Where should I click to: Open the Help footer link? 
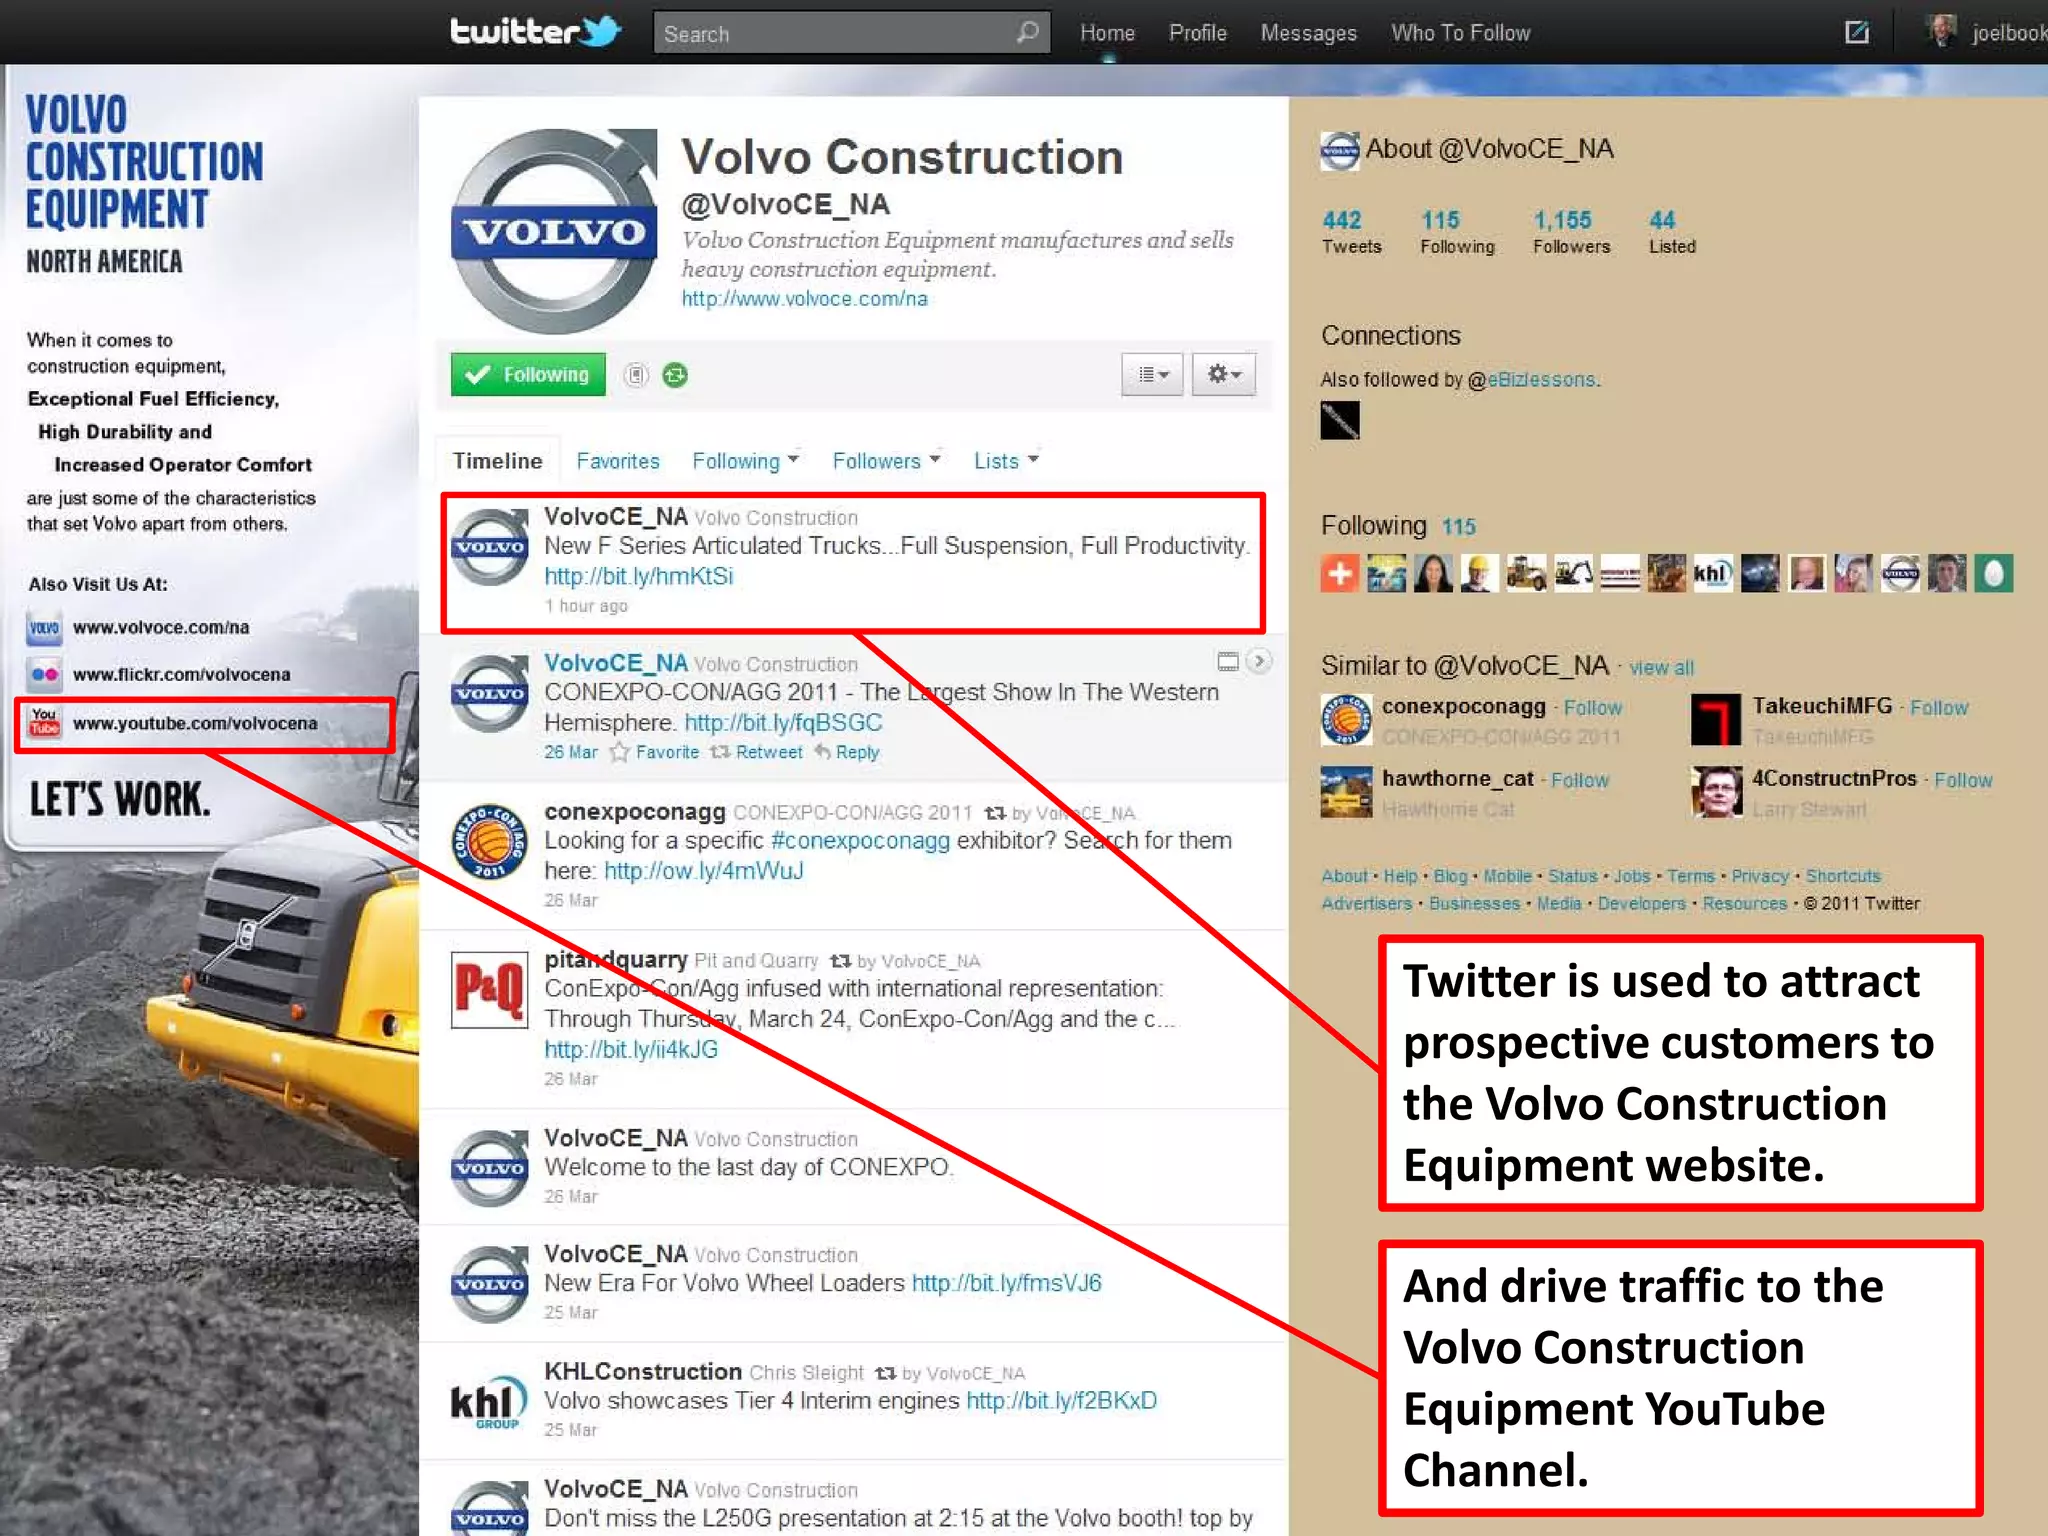(1400, 877)
